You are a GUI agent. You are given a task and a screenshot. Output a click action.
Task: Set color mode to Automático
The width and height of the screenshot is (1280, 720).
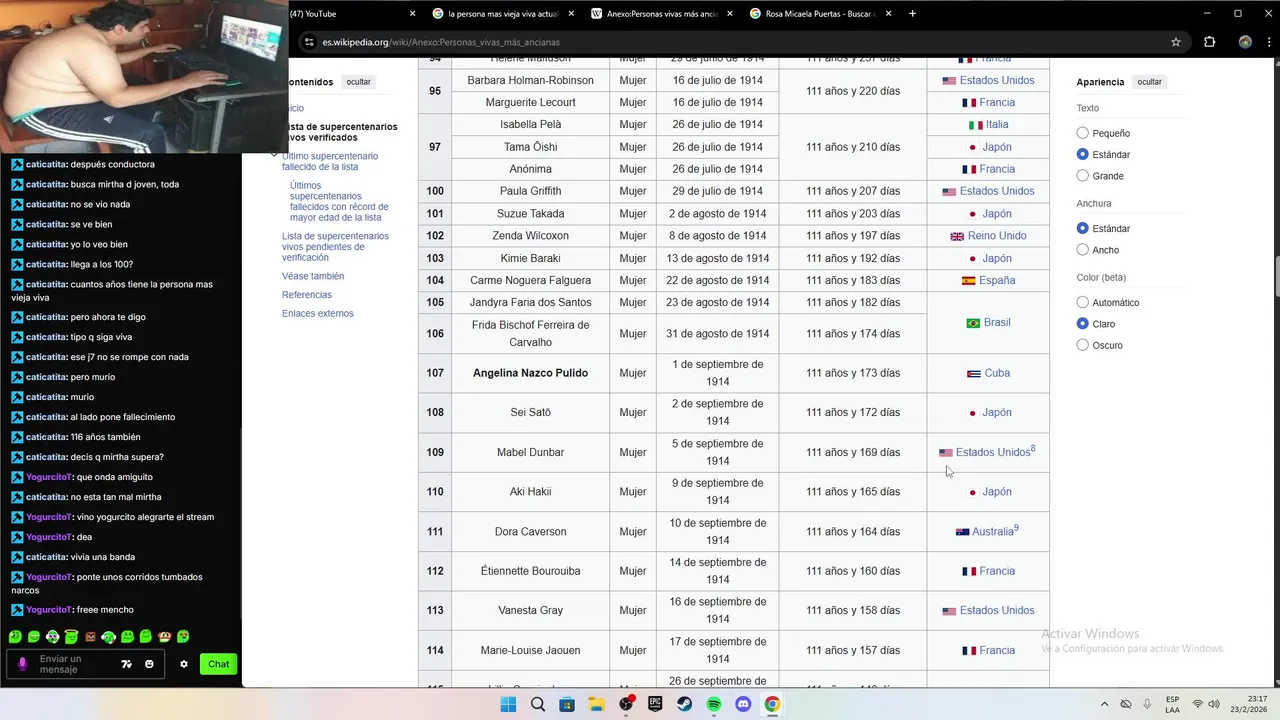pyautogui.click(x=1083, y=302)
